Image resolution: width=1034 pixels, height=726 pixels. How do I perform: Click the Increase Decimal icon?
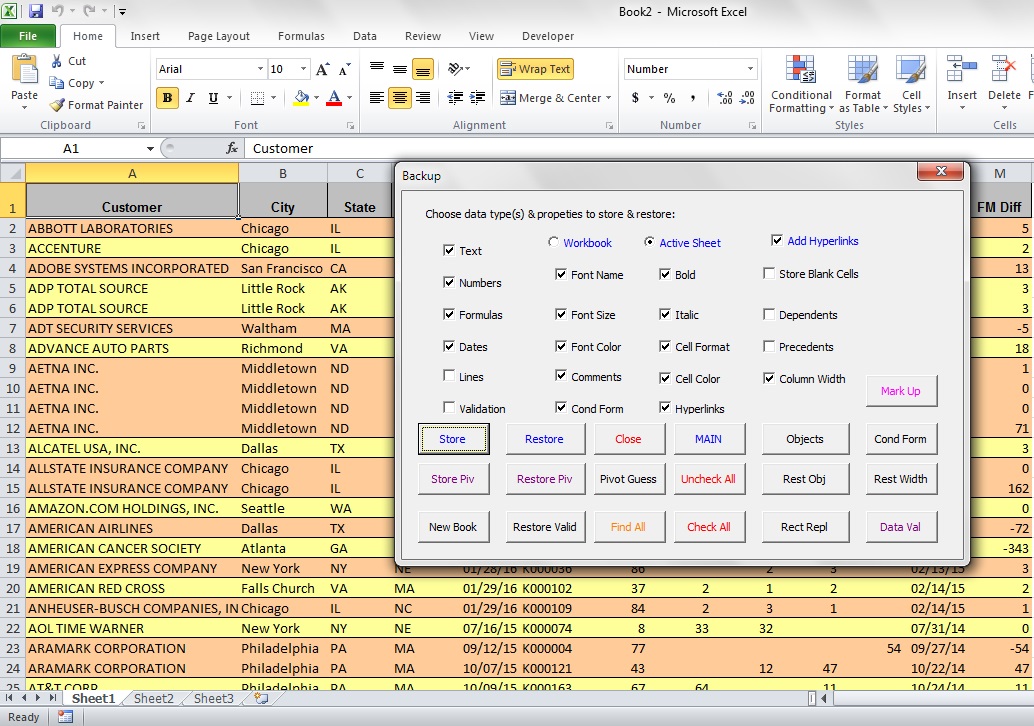tap(724, 98)
